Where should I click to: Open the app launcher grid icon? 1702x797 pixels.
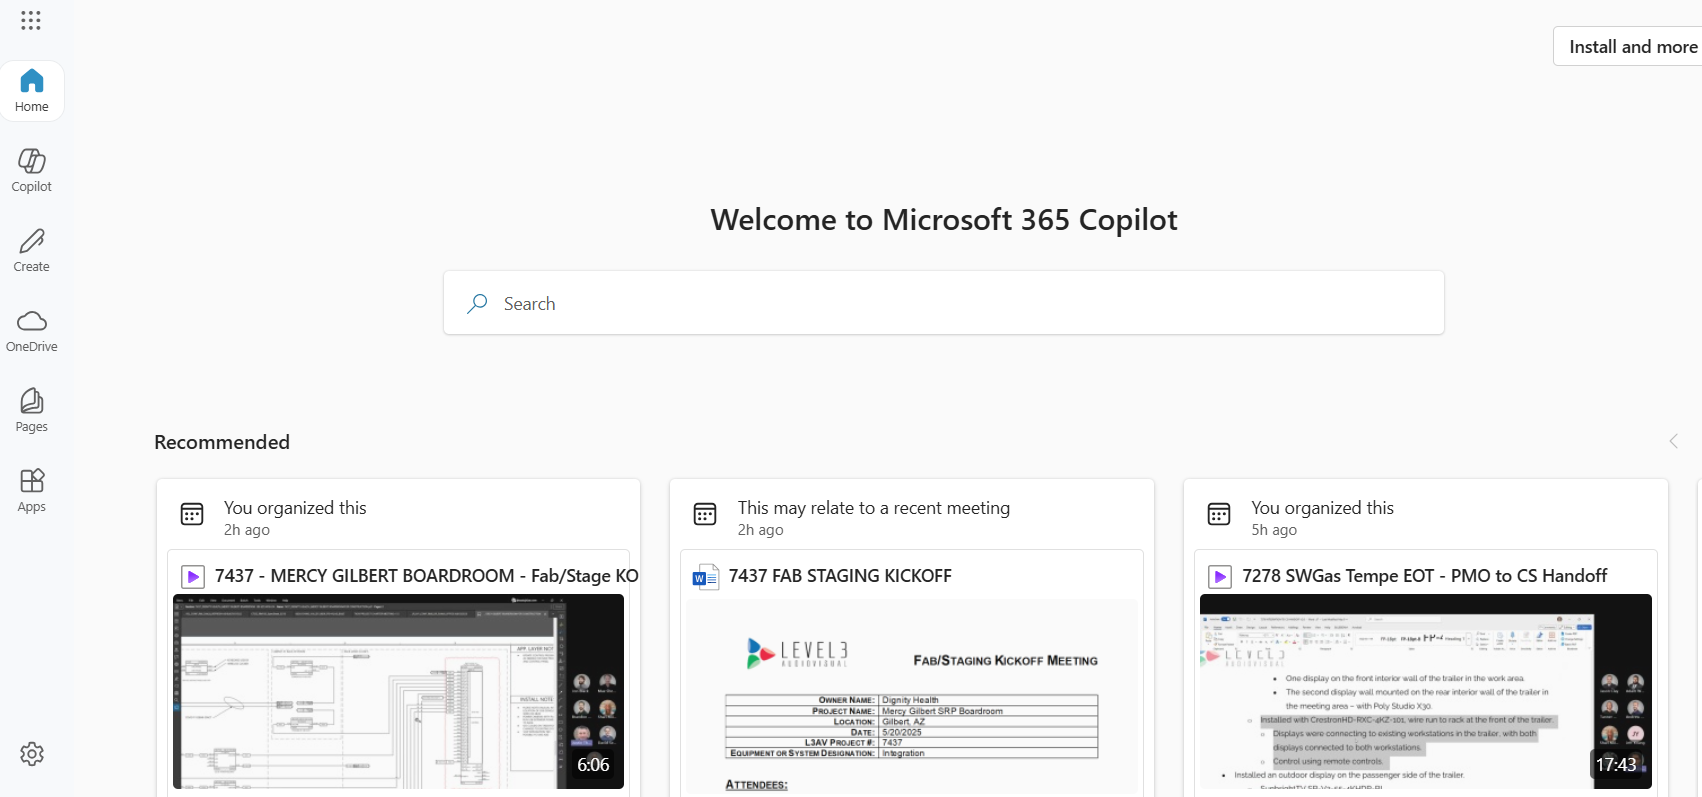(x=31, y=21)
